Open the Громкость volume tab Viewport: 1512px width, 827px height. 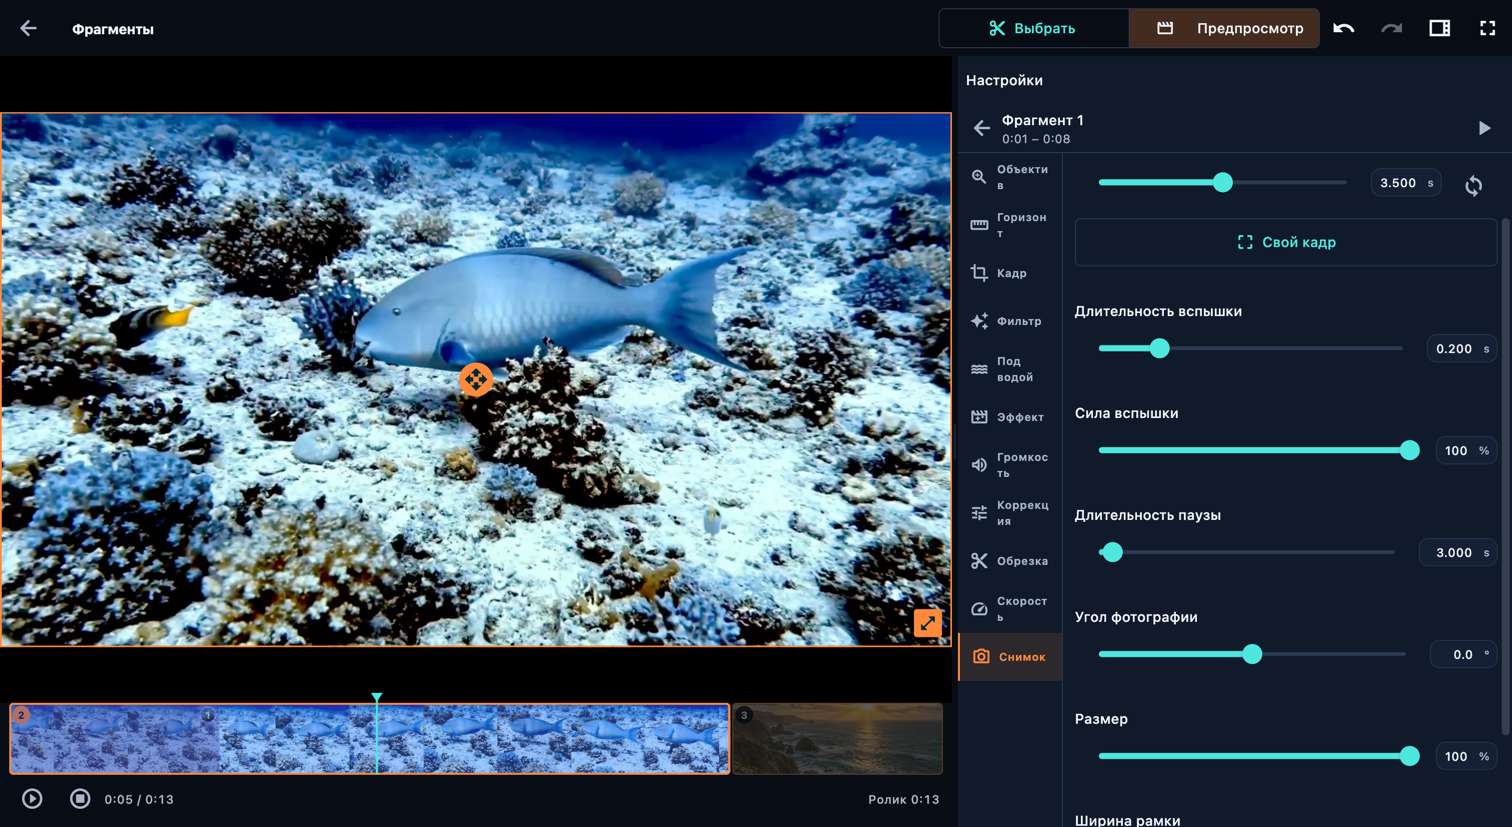[1010, 465]
